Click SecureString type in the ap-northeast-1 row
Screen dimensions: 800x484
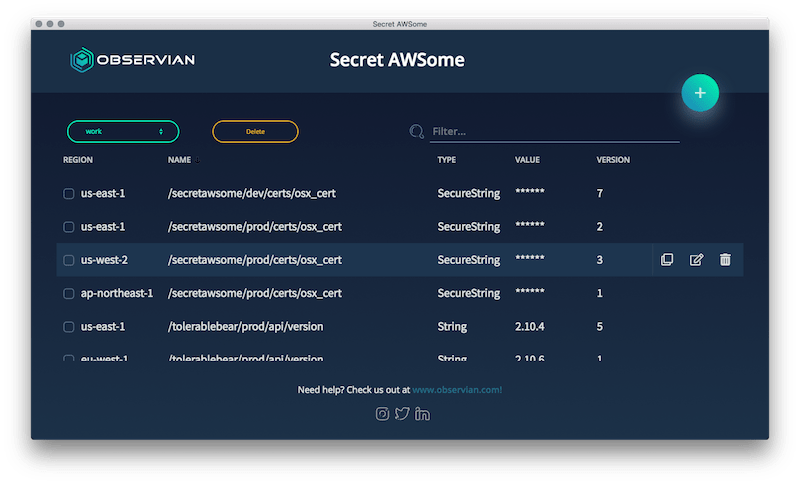click(x=468, y=293)
